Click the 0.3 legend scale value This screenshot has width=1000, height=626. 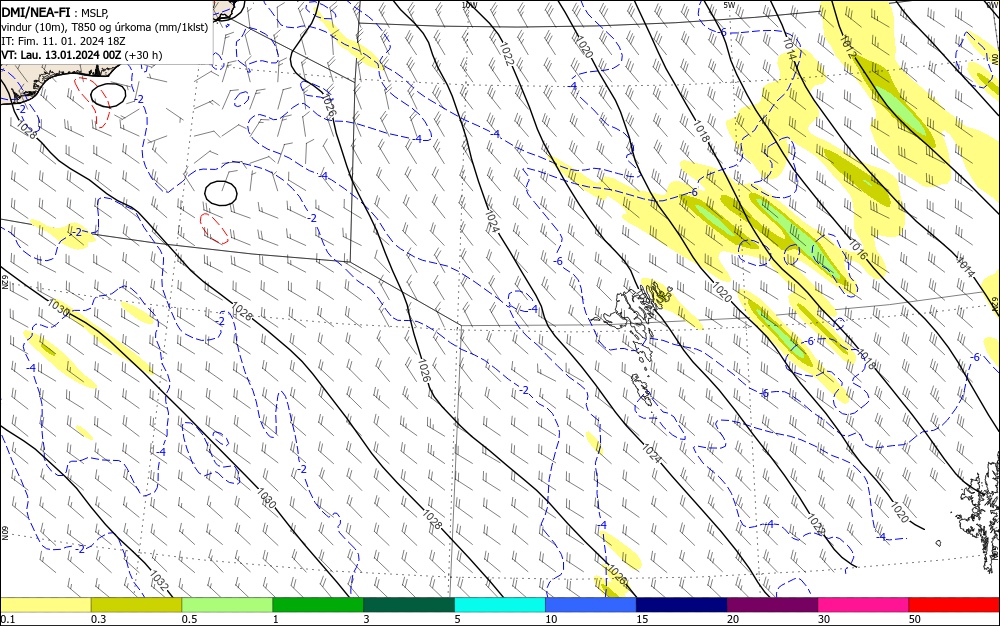[99, 619]
